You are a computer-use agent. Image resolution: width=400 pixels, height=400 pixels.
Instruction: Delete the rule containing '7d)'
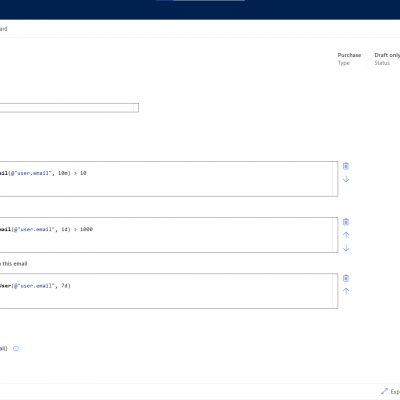(x=346, y=278)
